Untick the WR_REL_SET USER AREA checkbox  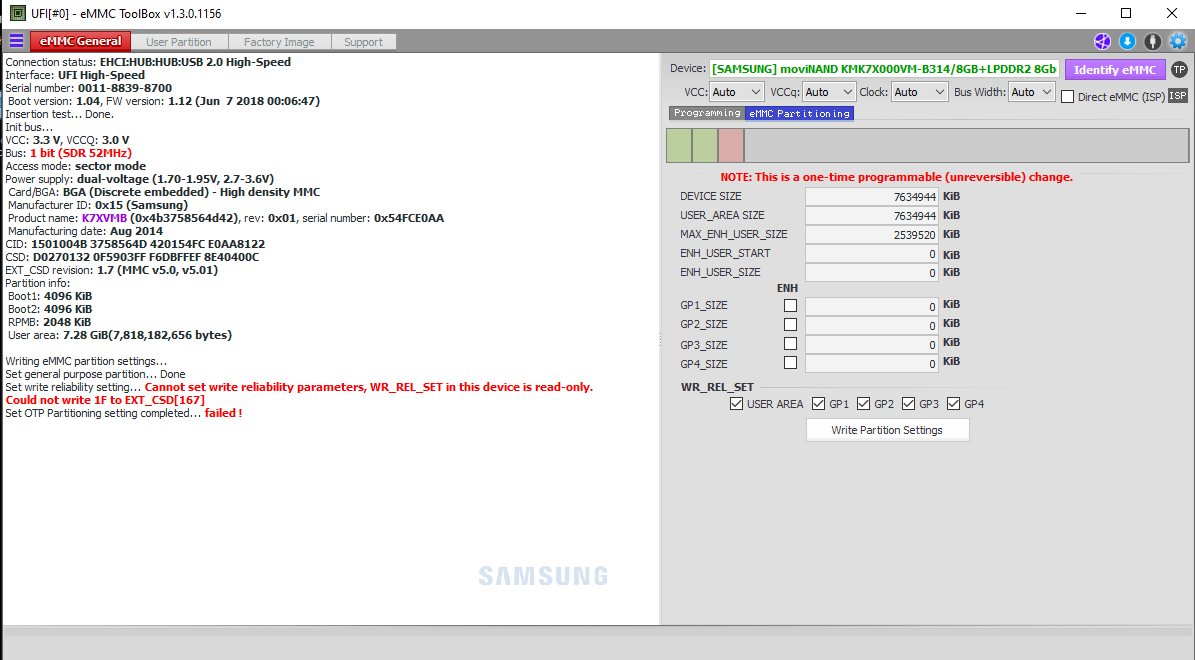coord(736,404)
